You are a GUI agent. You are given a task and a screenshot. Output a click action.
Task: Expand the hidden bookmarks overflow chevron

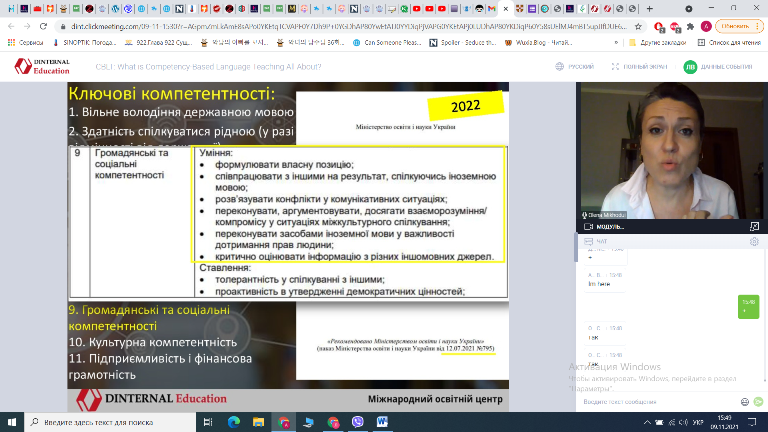point(616,43)
